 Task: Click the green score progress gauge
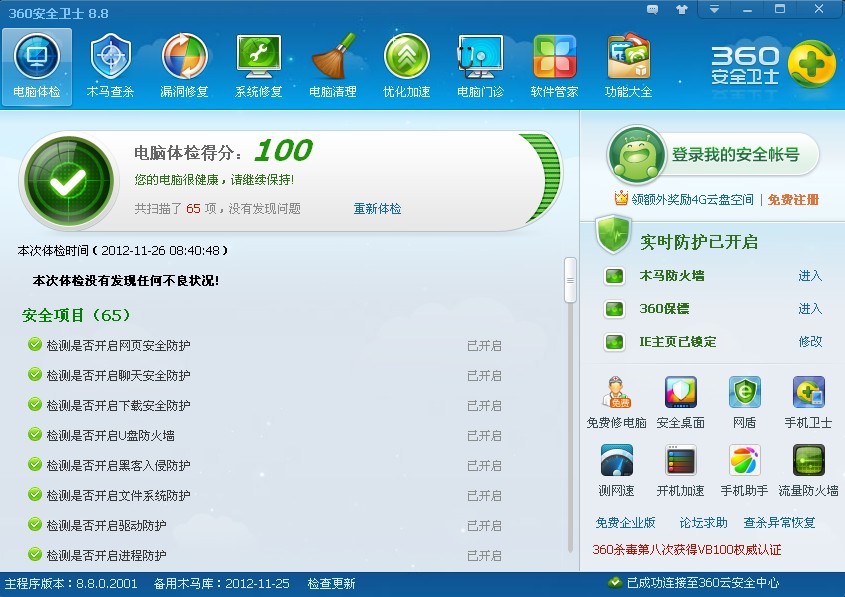click(544, 178)
